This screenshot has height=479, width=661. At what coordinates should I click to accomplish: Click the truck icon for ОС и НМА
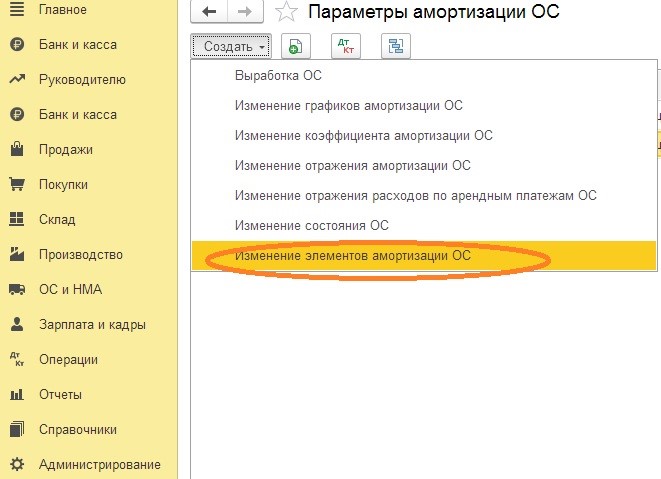click(17, 289)
